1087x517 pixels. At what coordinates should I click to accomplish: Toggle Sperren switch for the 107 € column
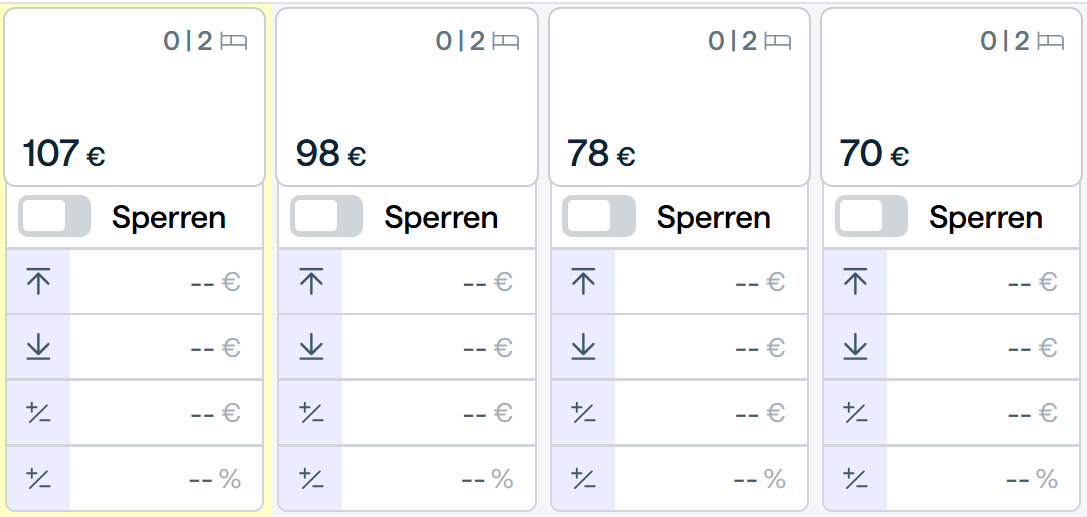[x=54, y=216]
